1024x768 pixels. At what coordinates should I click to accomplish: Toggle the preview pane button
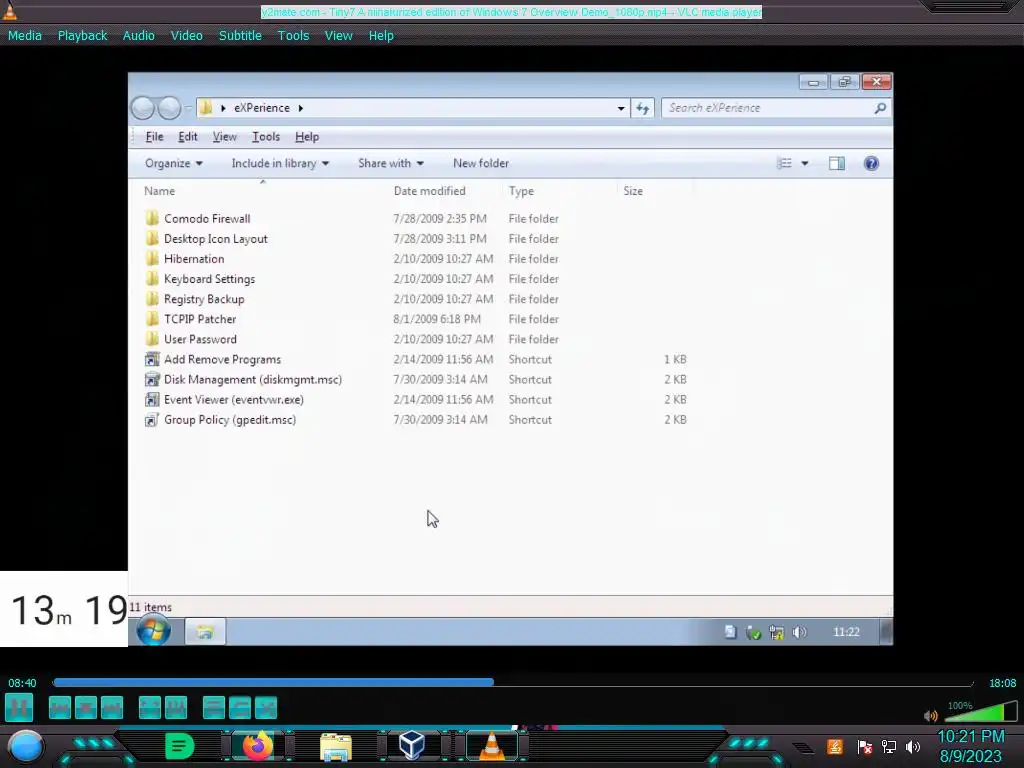[x=837, y=163]
